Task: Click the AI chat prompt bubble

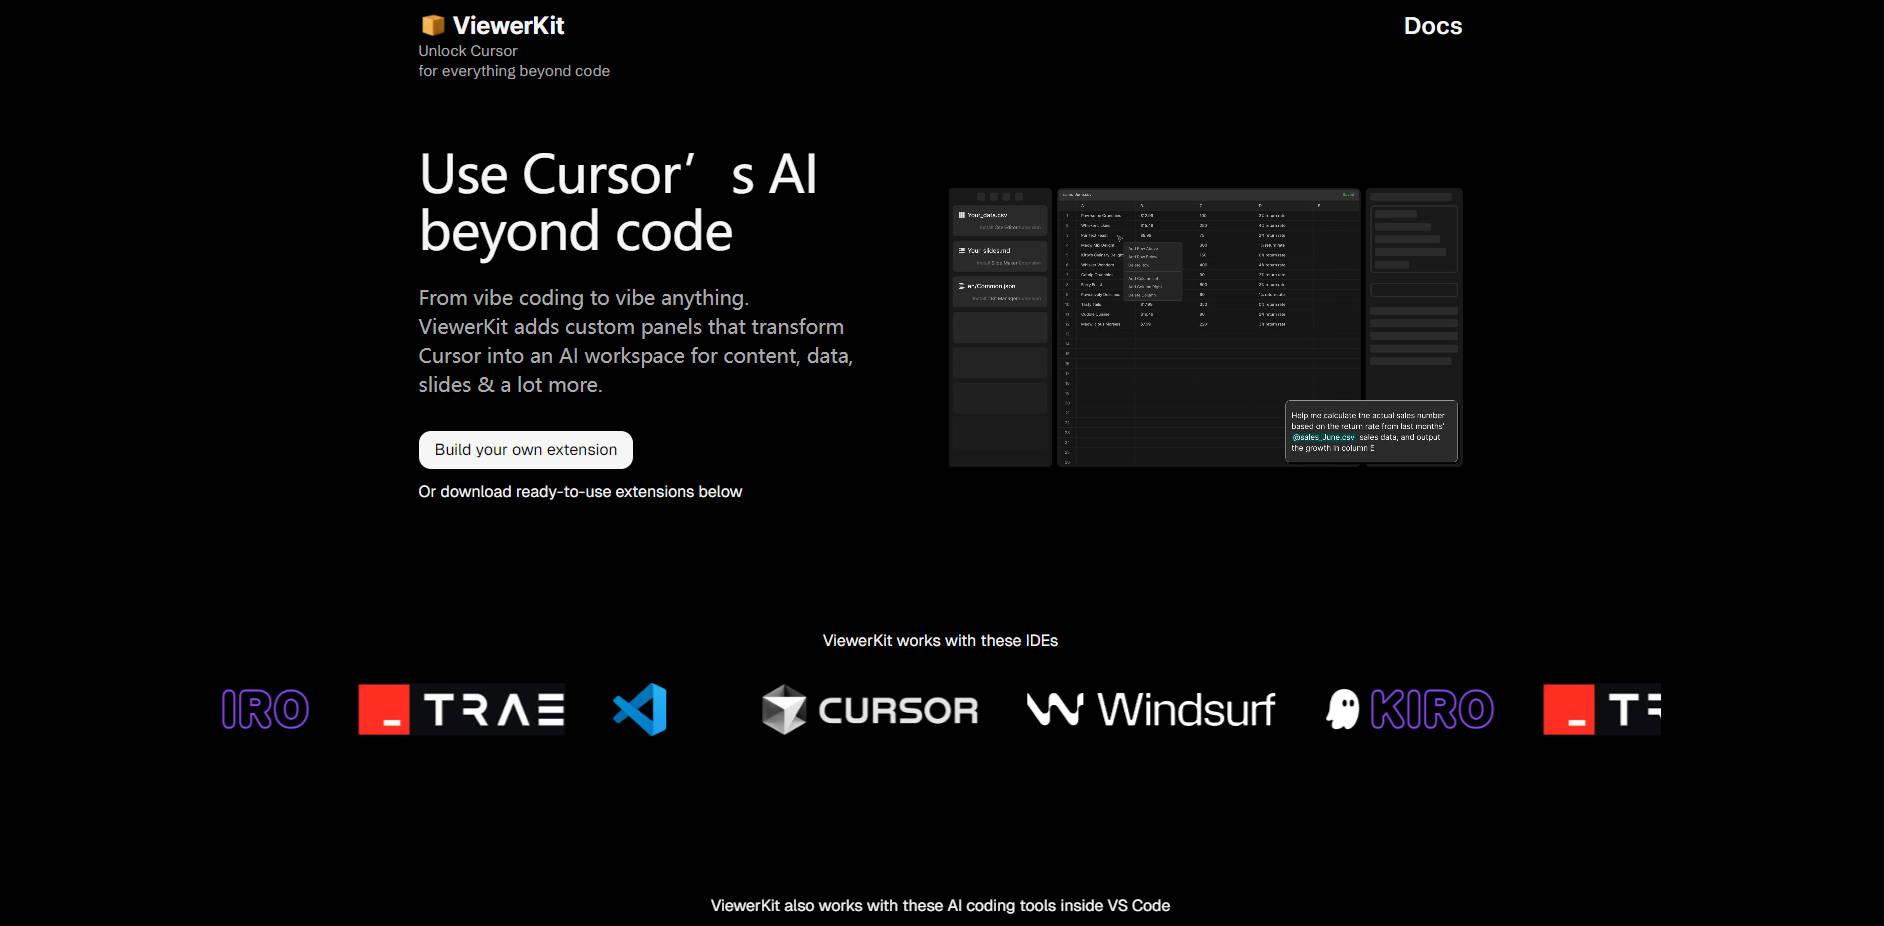Action: (1373, 431)
